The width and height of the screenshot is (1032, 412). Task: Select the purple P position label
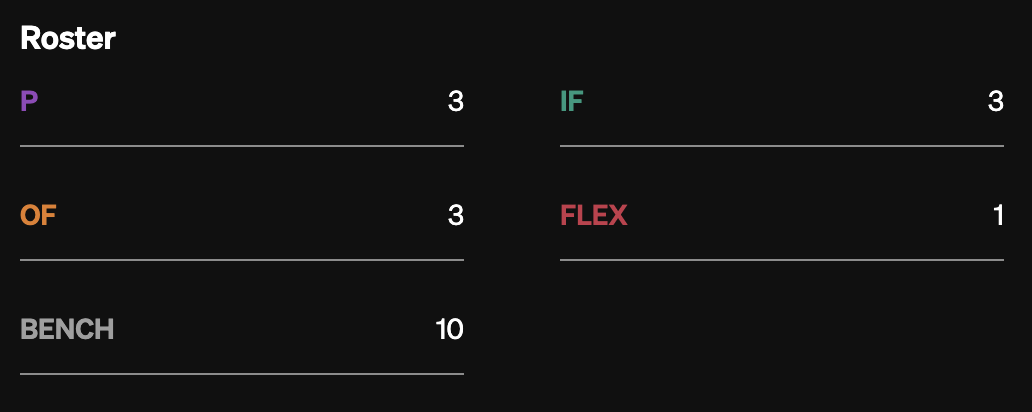[30, 102]
